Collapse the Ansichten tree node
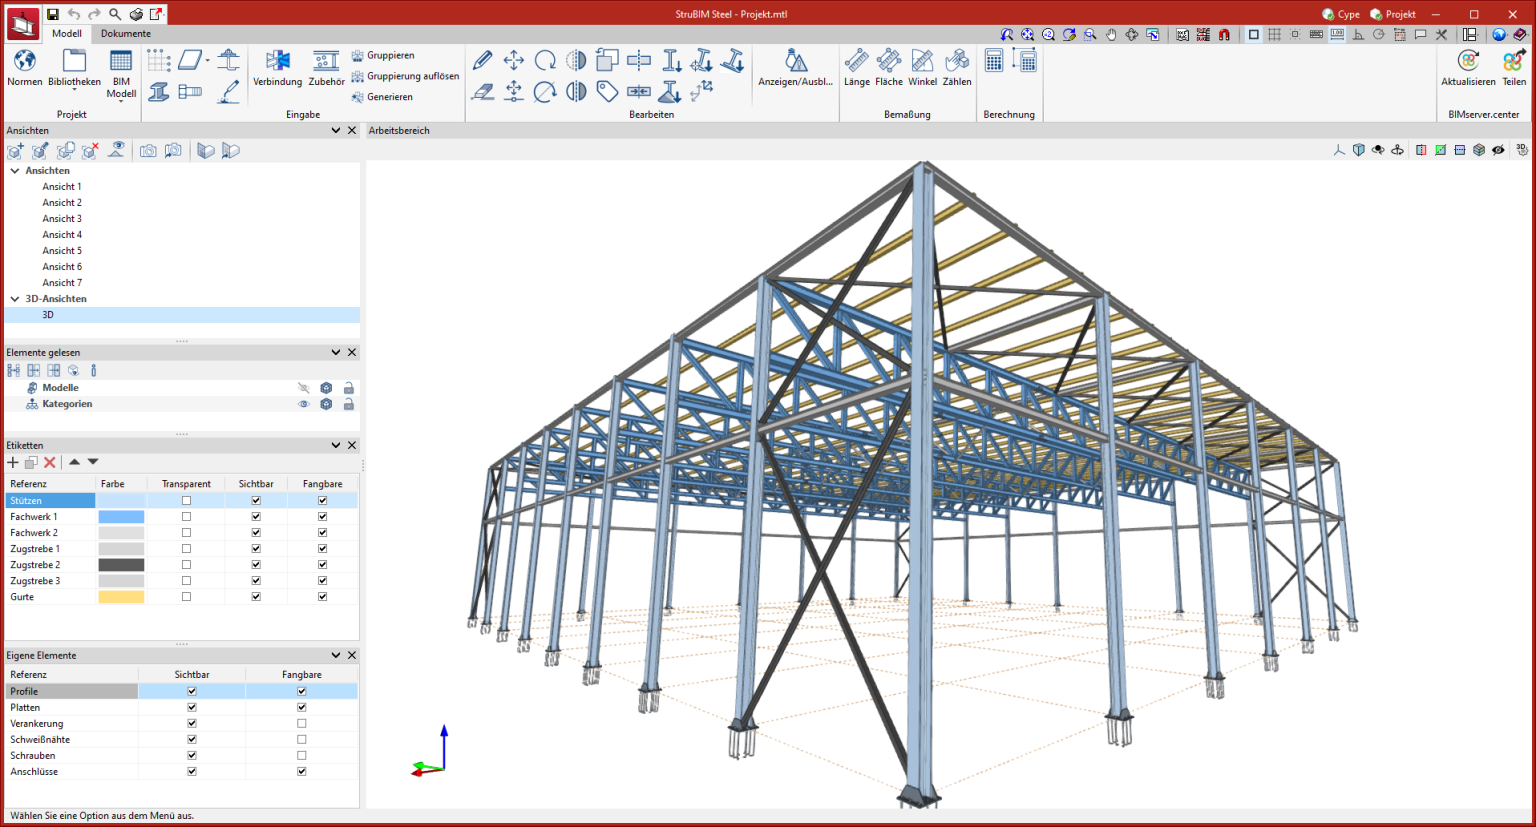This screenshot has height=827, width=1536. click(15, 171)
